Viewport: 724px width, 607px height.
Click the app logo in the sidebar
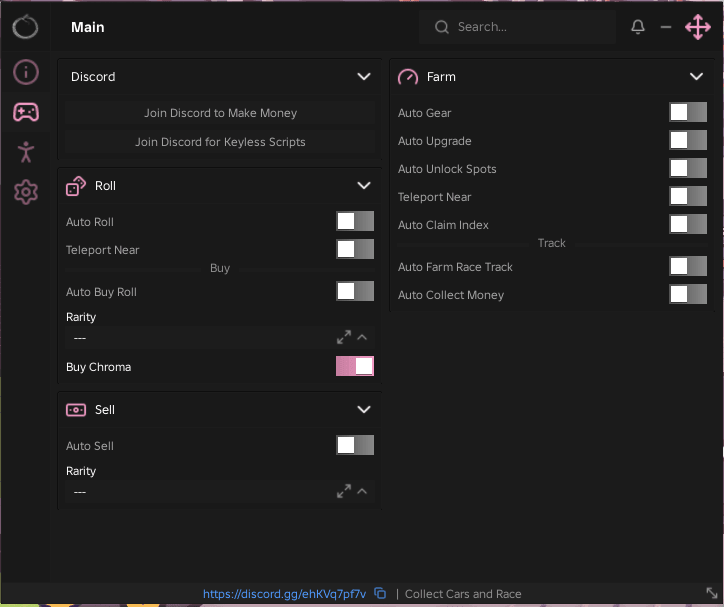click(x=25, y=27)
